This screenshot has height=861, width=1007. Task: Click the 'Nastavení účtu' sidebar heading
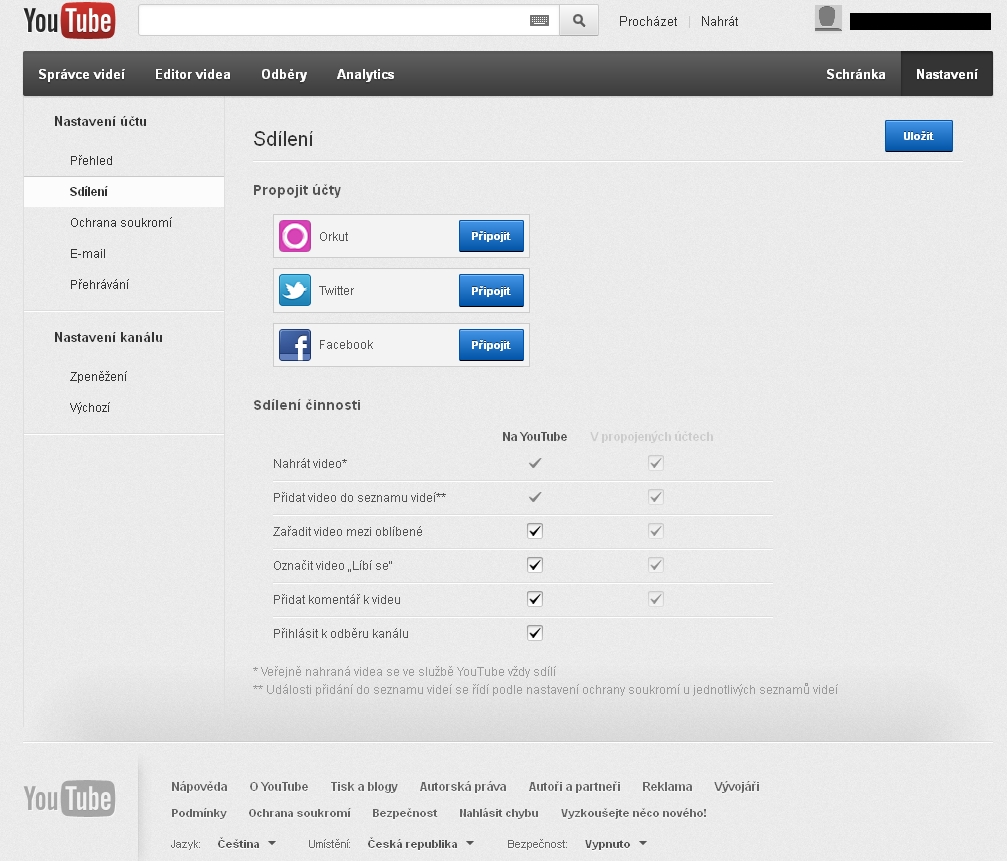click(x=100, y=121)
